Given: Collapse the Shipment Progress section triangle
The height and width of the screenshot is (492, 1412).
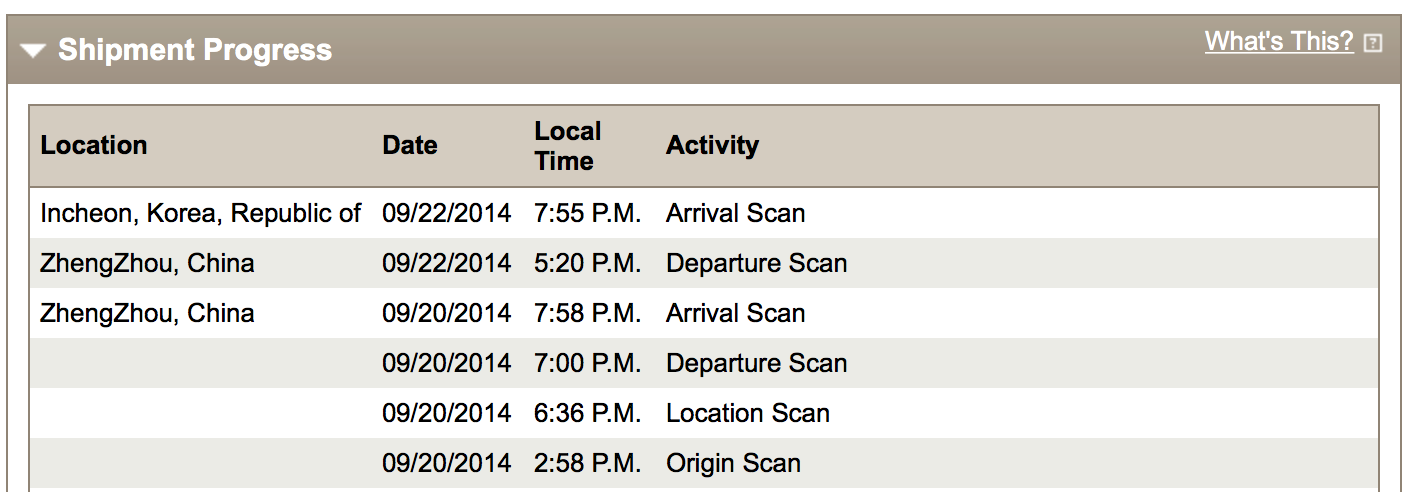Looking at the screenshot, I should (33, 50).
